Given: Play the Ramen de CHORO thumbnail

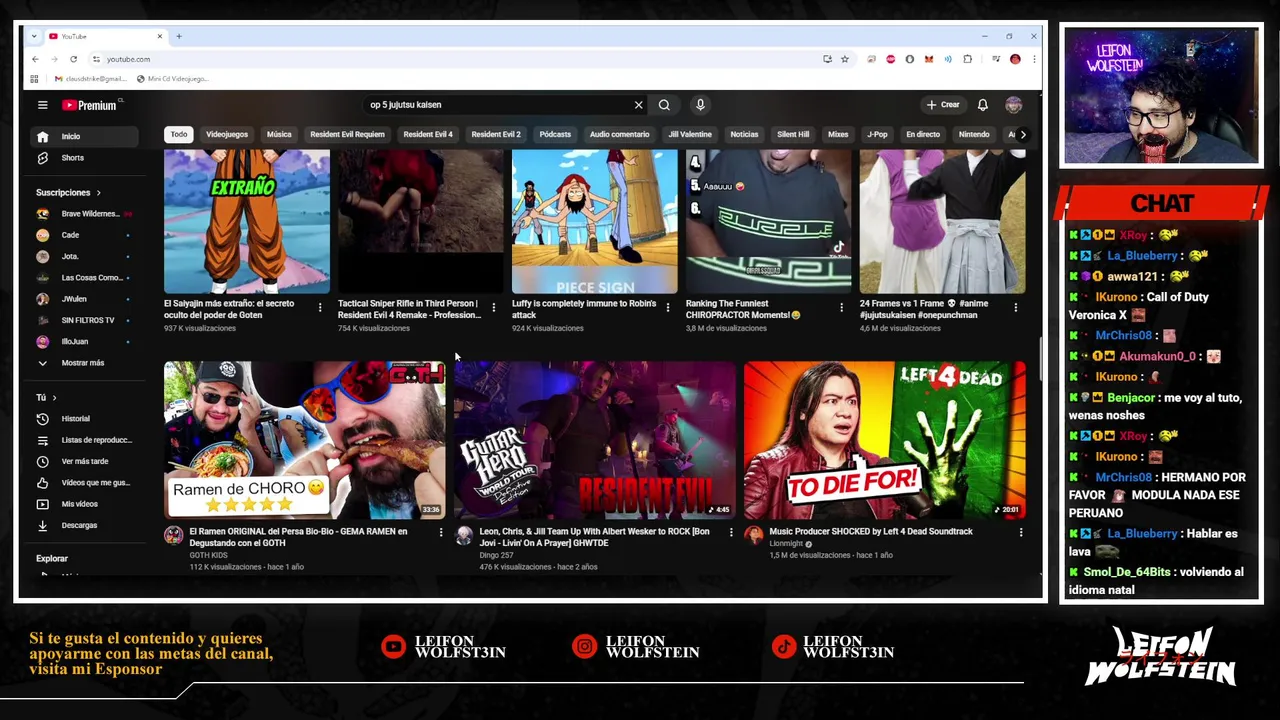Looking at the screenshot, I should [x=305, y=441].
